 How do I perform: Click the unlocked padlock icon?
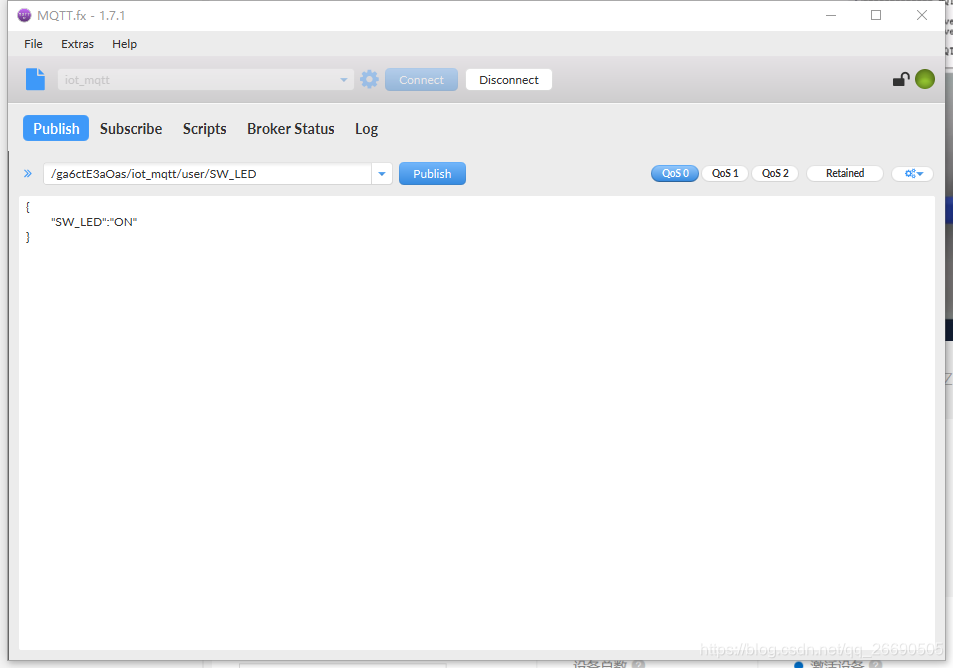[901, 79]
